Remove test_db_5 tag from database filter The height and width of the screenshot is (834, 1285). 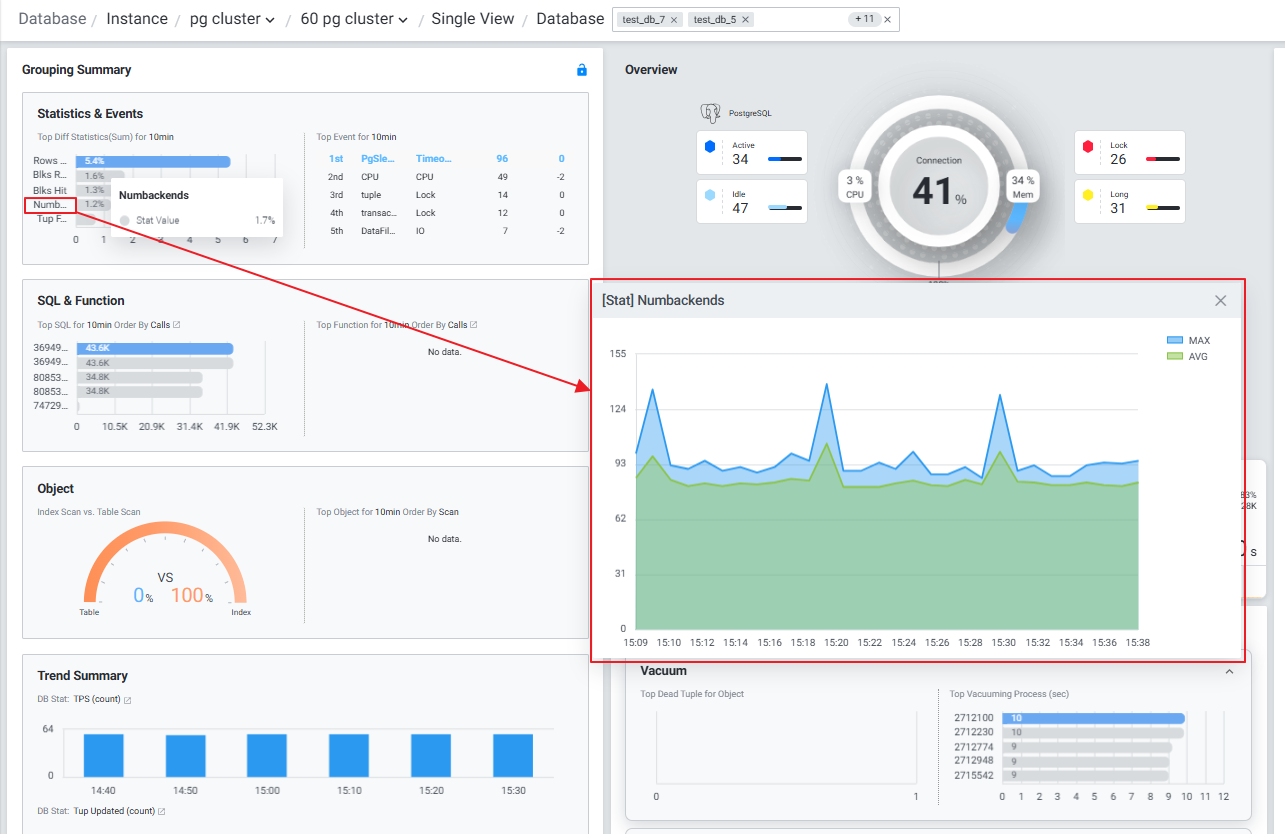click(745, 20)
